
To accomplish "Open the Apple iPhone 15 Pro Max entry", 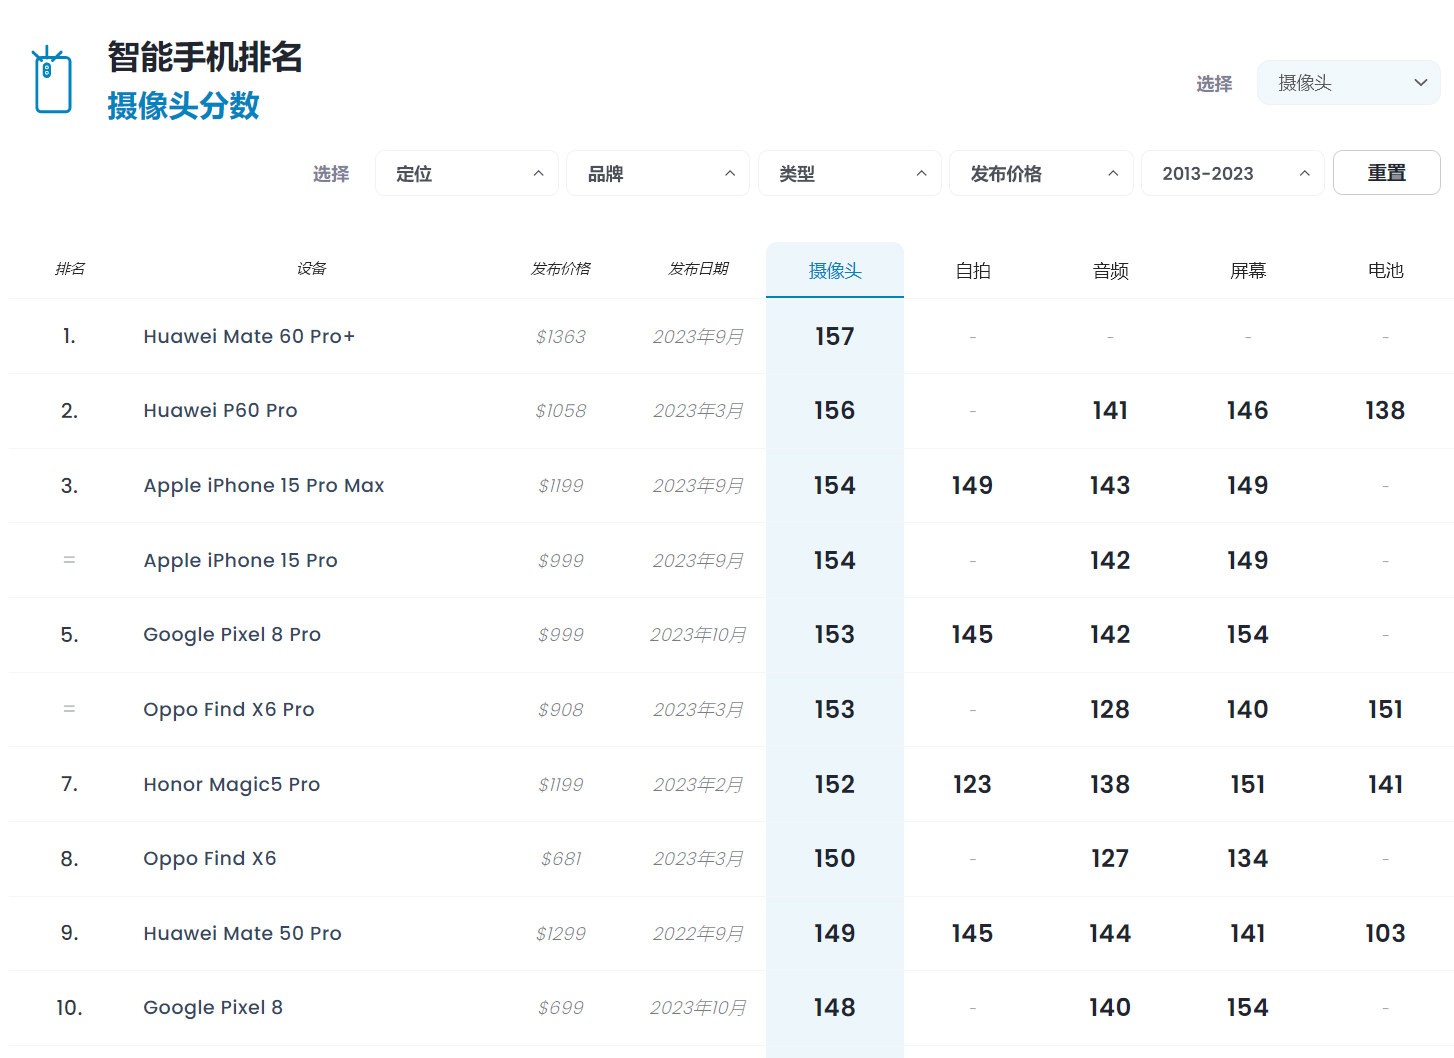I will (x=264, y=485).
